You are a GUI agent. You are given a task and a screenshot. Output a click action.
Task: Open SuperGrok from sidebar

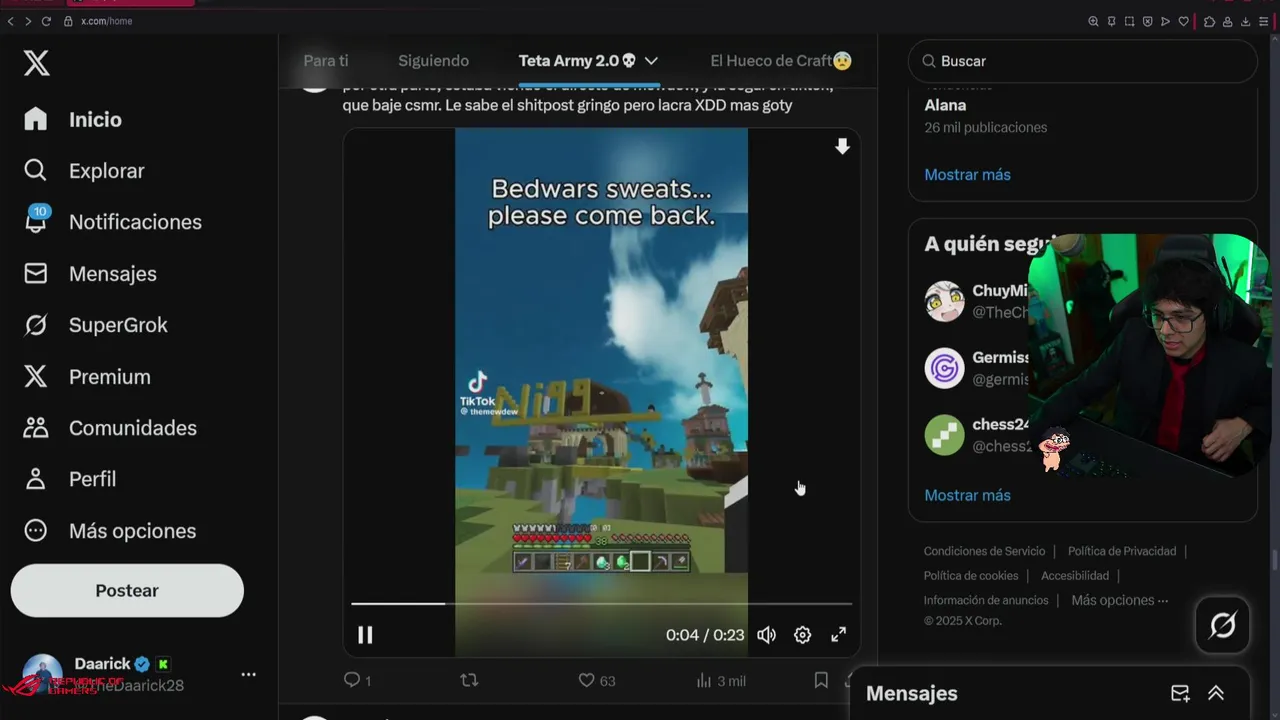[x=95, y=325]
